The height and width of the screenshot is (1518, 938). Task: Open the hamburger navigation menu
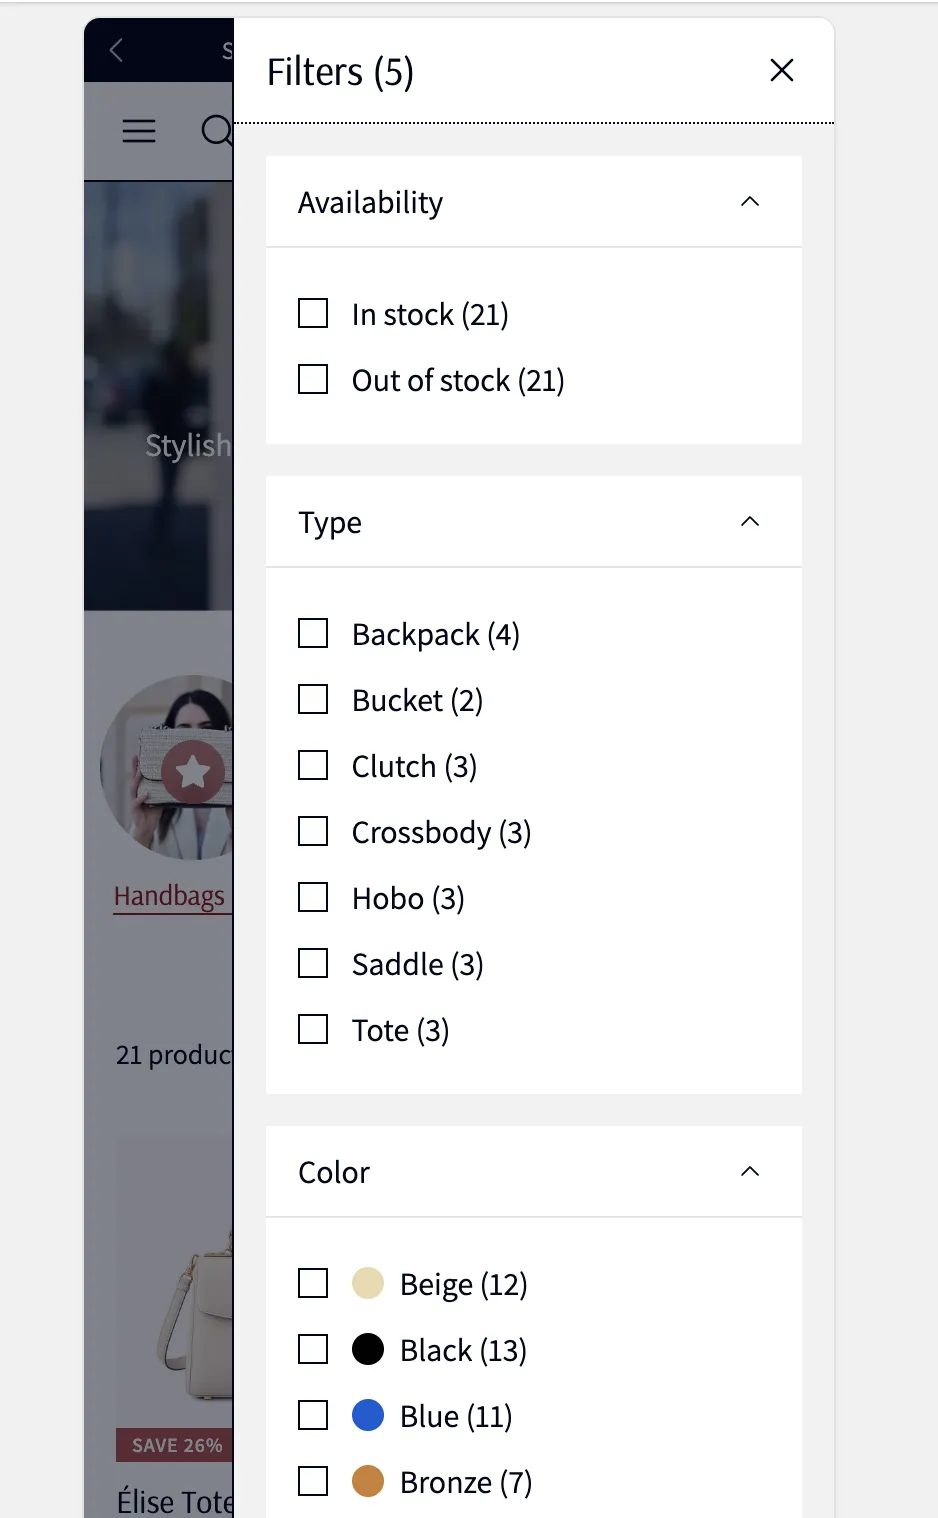[138, 131]
